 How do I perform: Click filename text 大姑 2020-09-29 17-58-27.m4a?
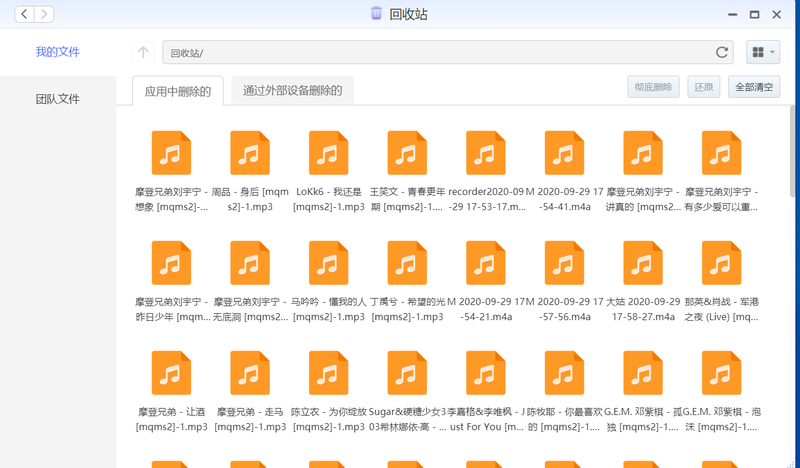click(643, 309)
